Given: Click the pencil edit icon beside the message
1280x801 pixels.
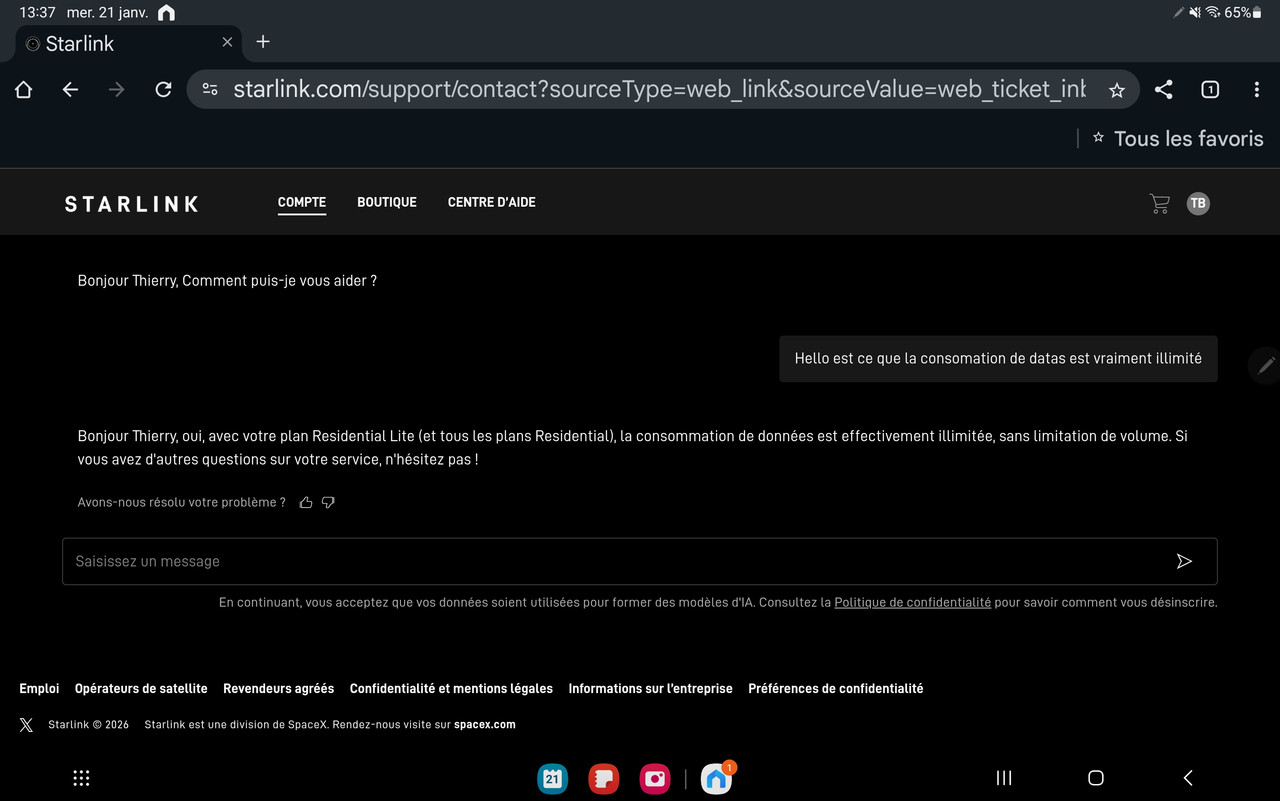Looking at the screenshot, I should [1266, 364].
